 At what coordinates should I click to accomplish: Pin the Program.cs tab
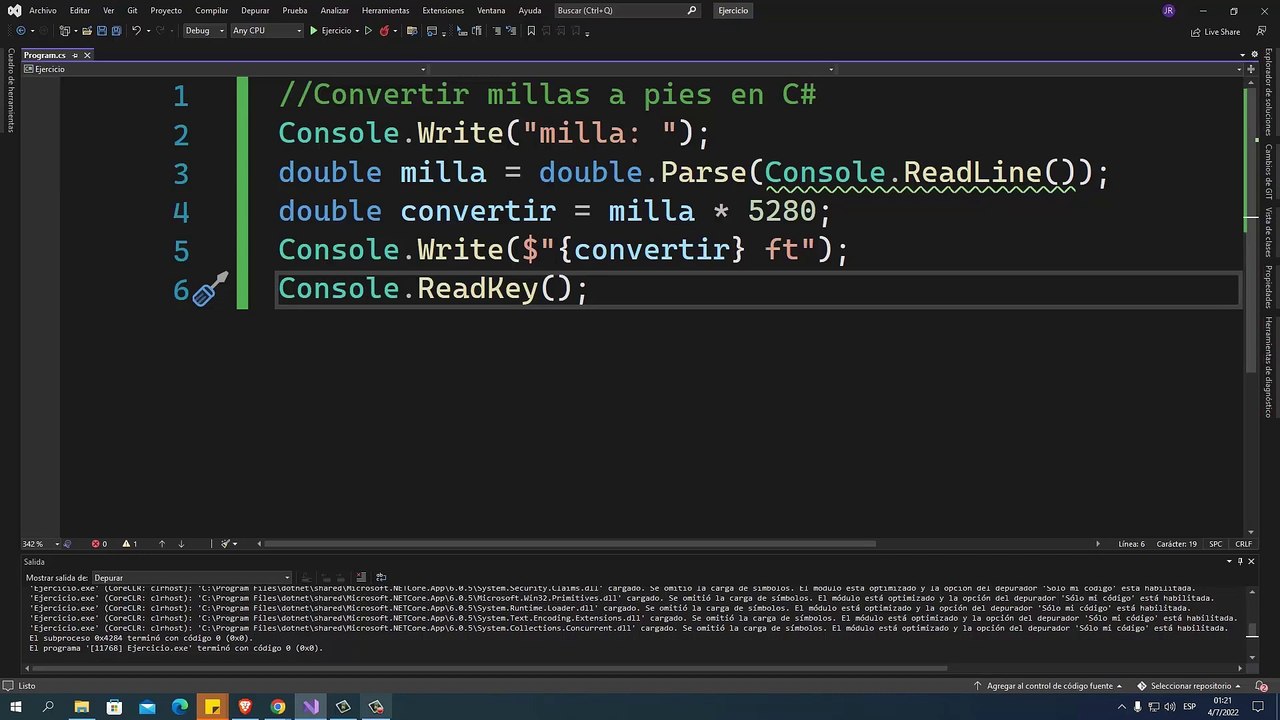tap(74, 55)
